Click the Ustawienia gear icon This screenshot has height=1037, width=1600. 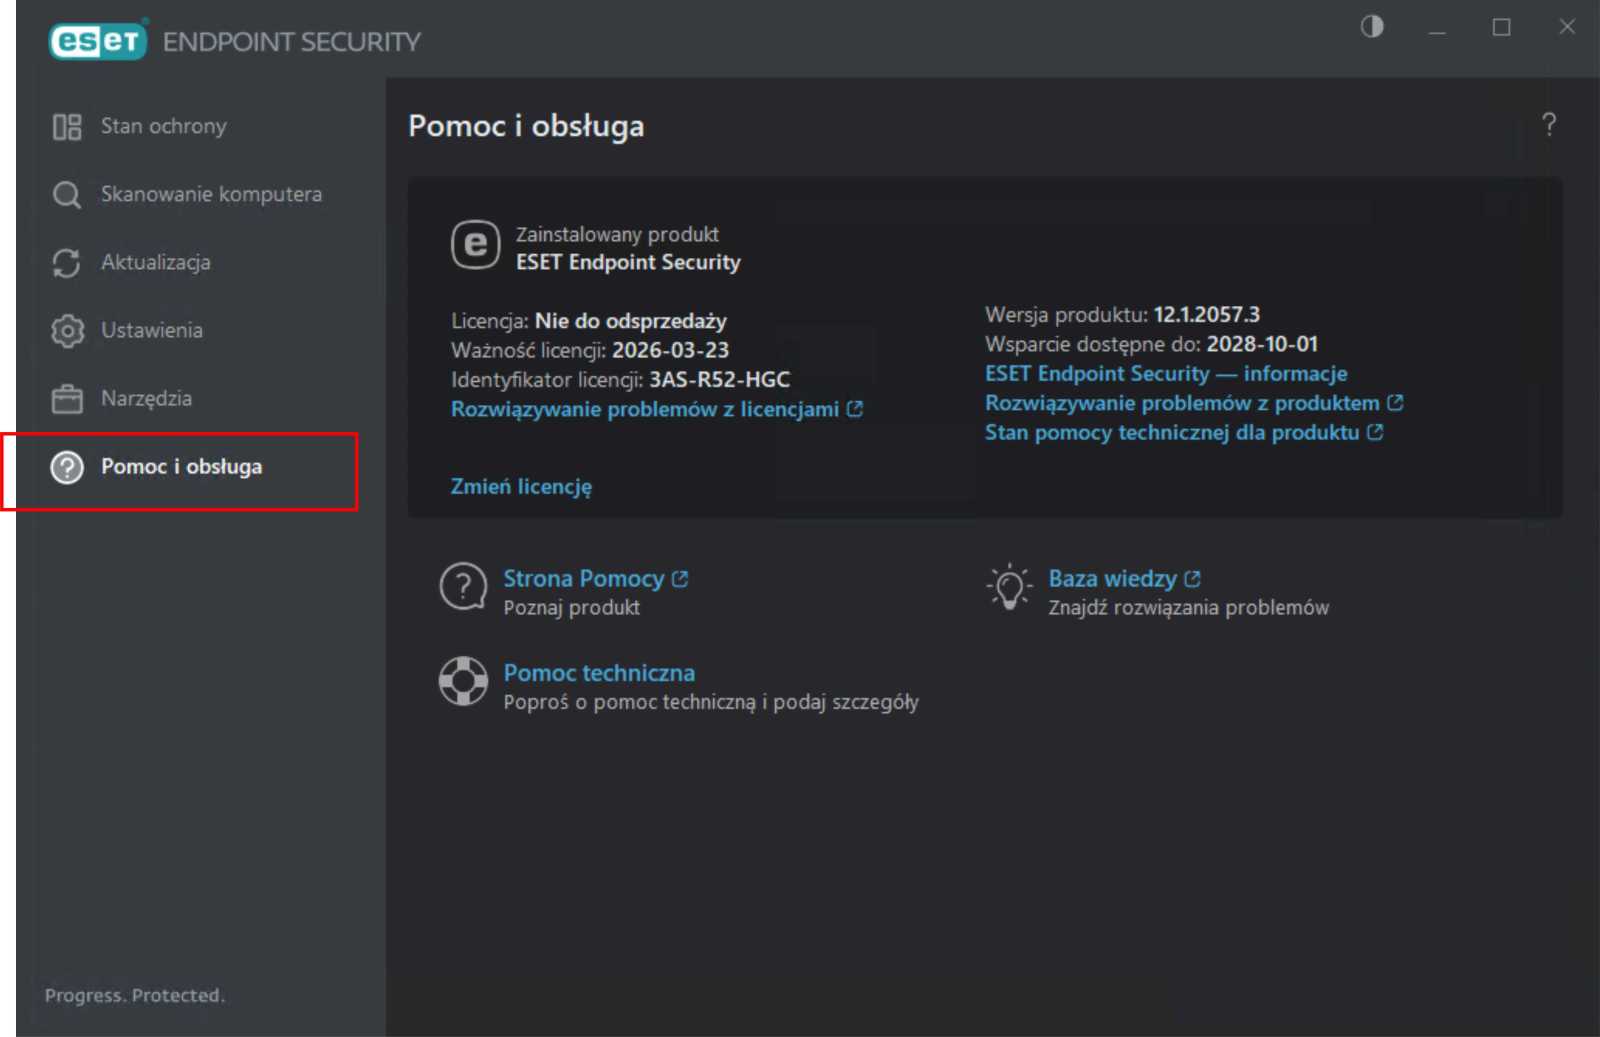(x=67, y=331)
